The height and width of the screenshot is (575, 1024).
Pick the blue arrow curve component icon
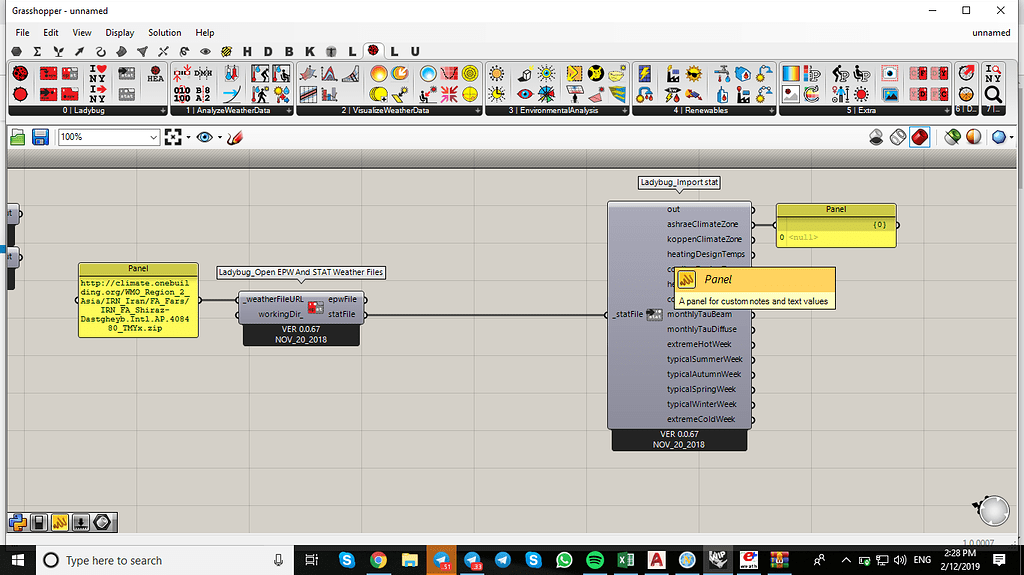[232, 94]
